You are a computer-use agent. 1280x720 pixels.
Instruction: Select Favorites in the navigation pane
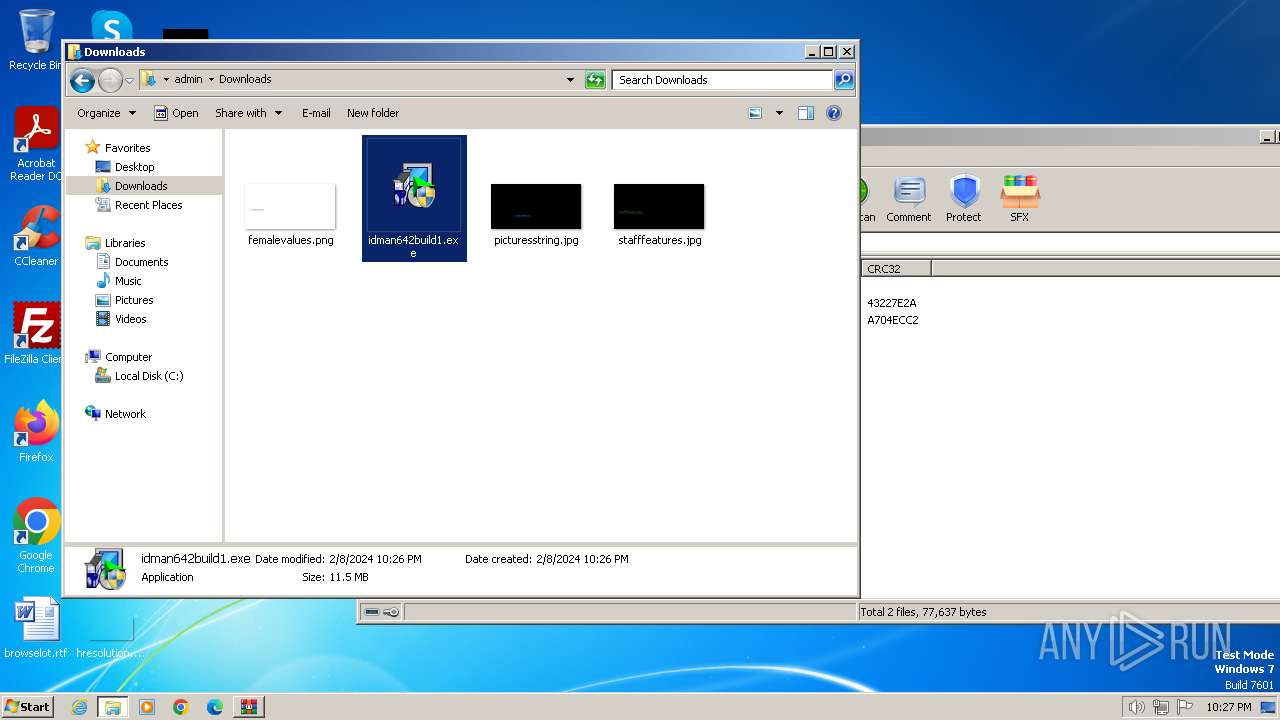pos(127,148)
